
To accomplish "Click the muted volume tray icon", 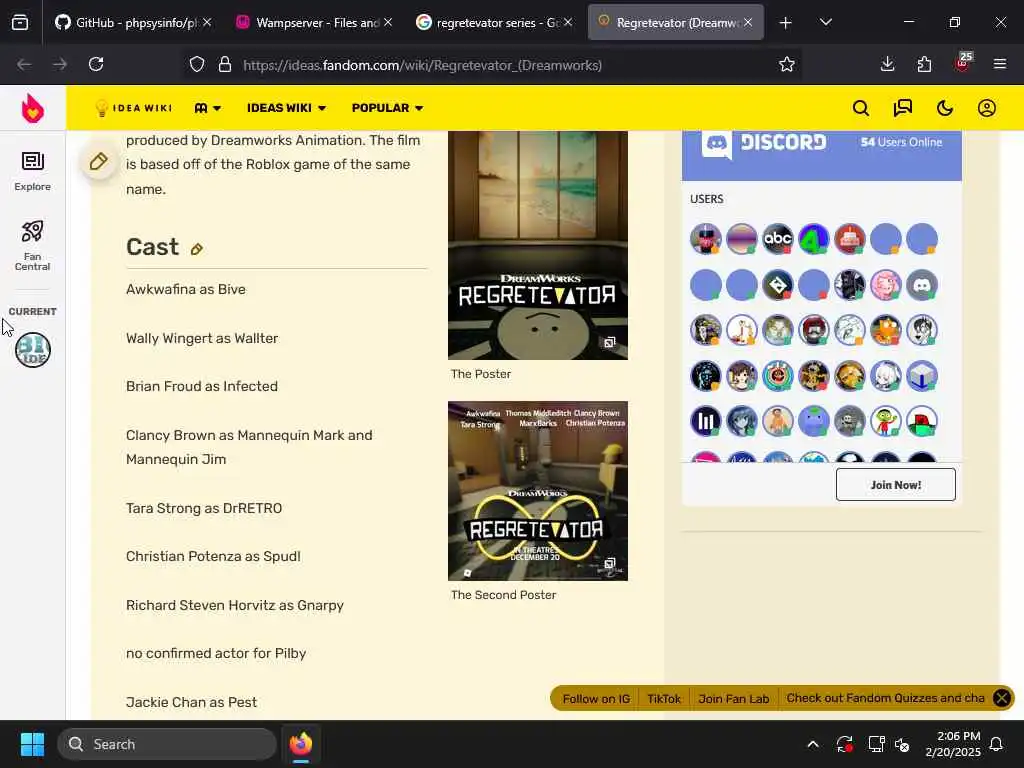I will coord(903,744).
